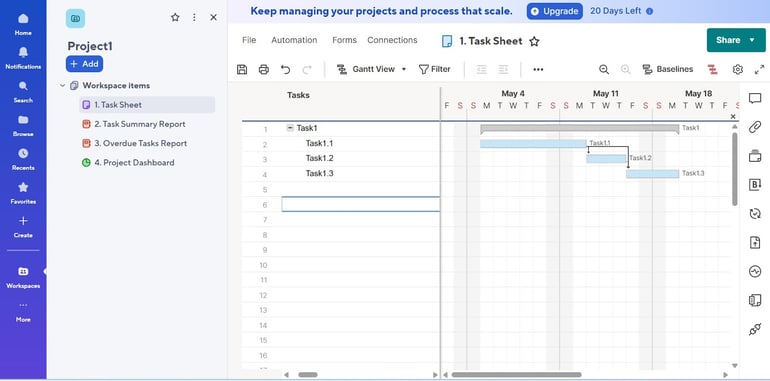Click the Print icon in toolbar
The width and height of the screenshot is (770, 381).
pyautogui.click(x=264, y=69)
